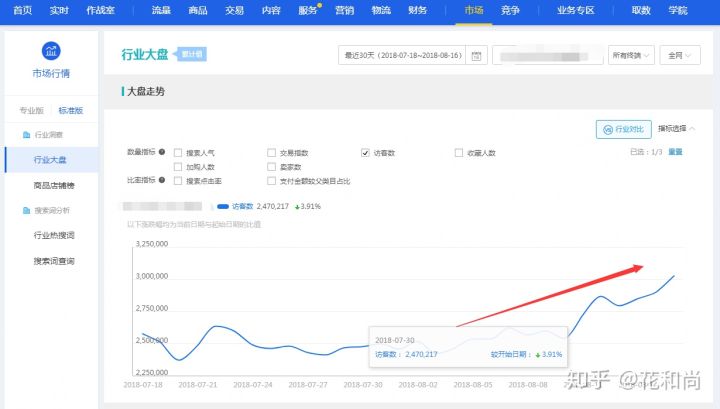720x409 pixels.
Task: Click the 重置 link
Action: (675, 152)
